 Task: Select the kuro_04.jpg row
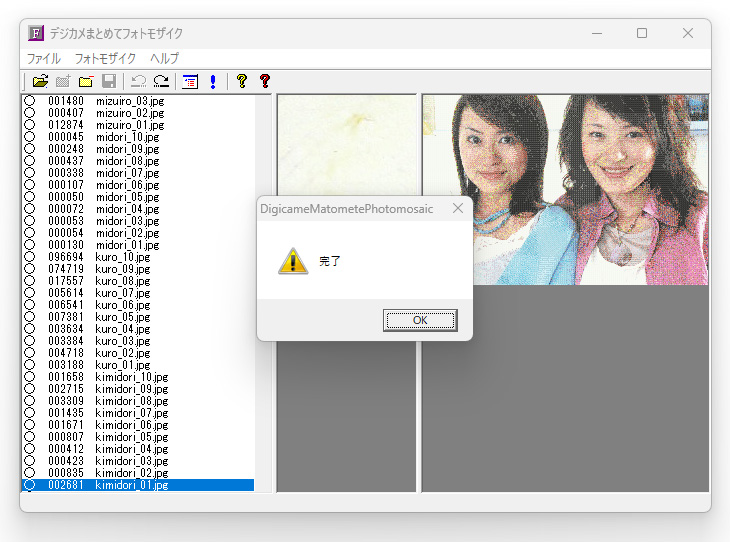click(x=138, y=329)
